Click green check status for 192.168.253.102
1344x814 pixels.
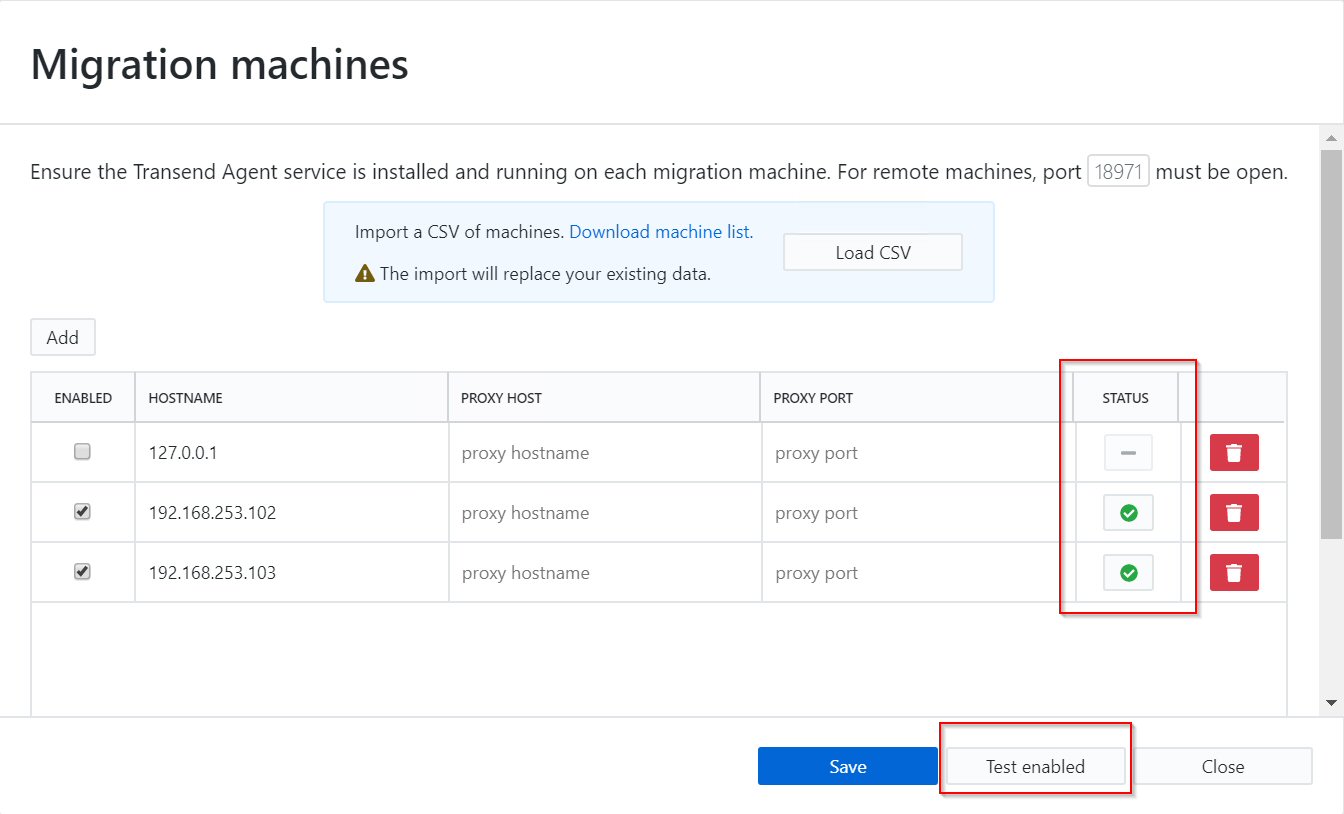[1128, 513]
